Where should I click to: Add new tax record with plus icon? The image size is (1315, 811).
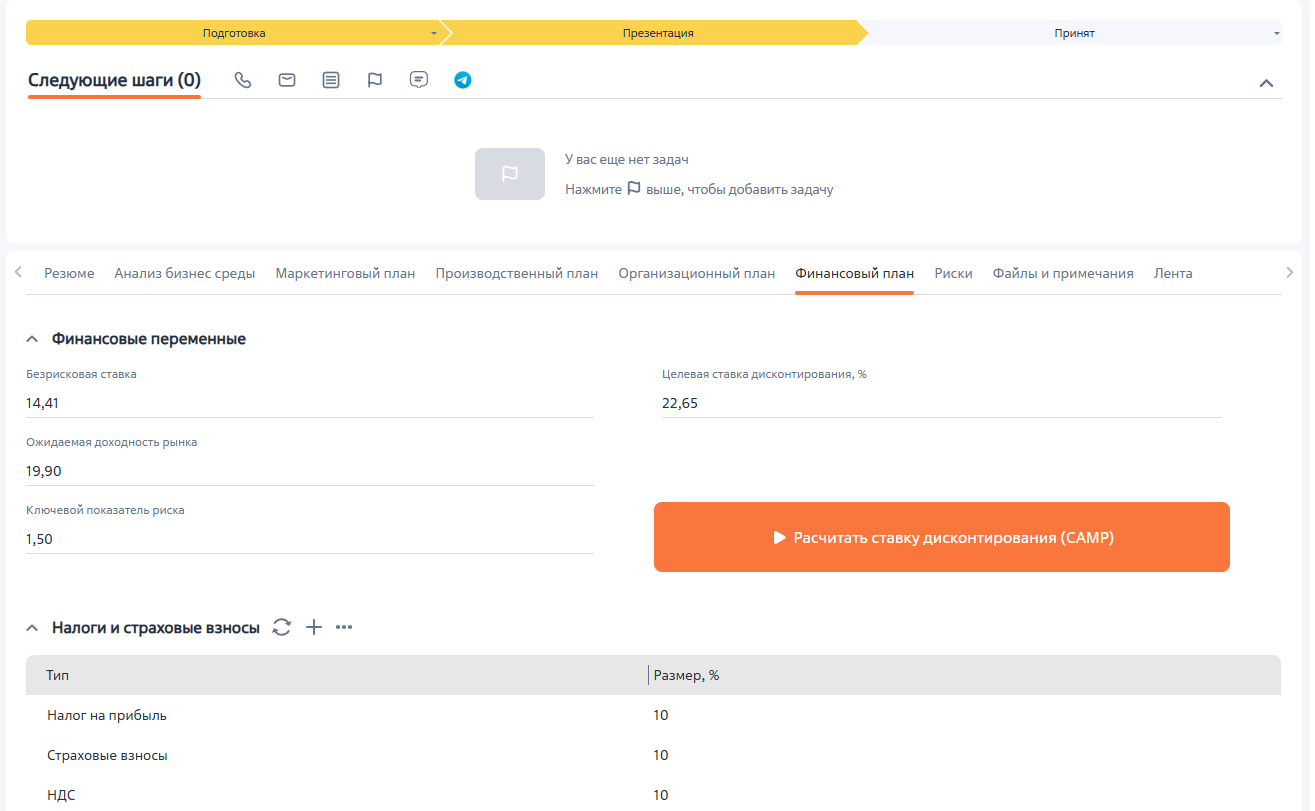pyautogui.click(x=314, y=627)
